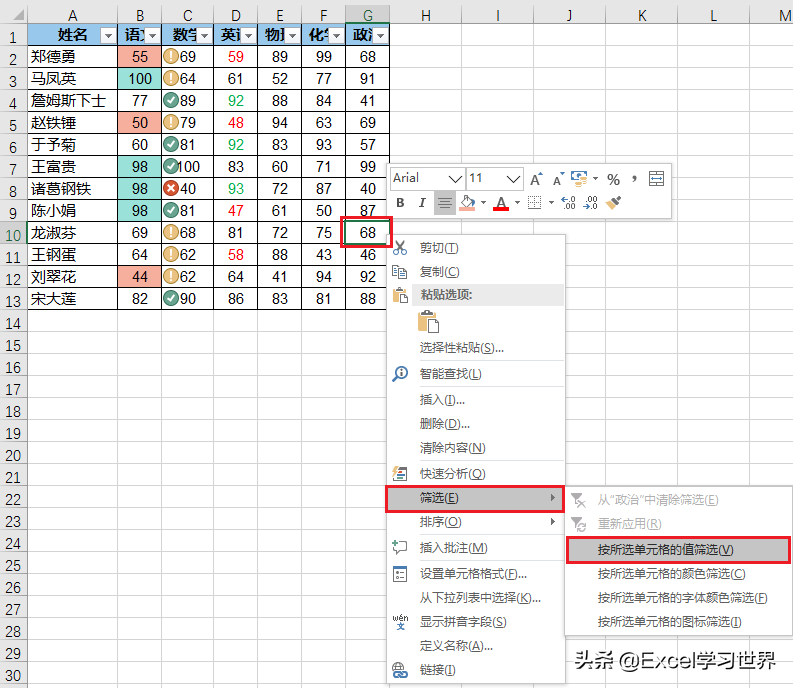Choose 定义名称(A)... define name
This screenshot has height=688, width=793.
[476, 646]
